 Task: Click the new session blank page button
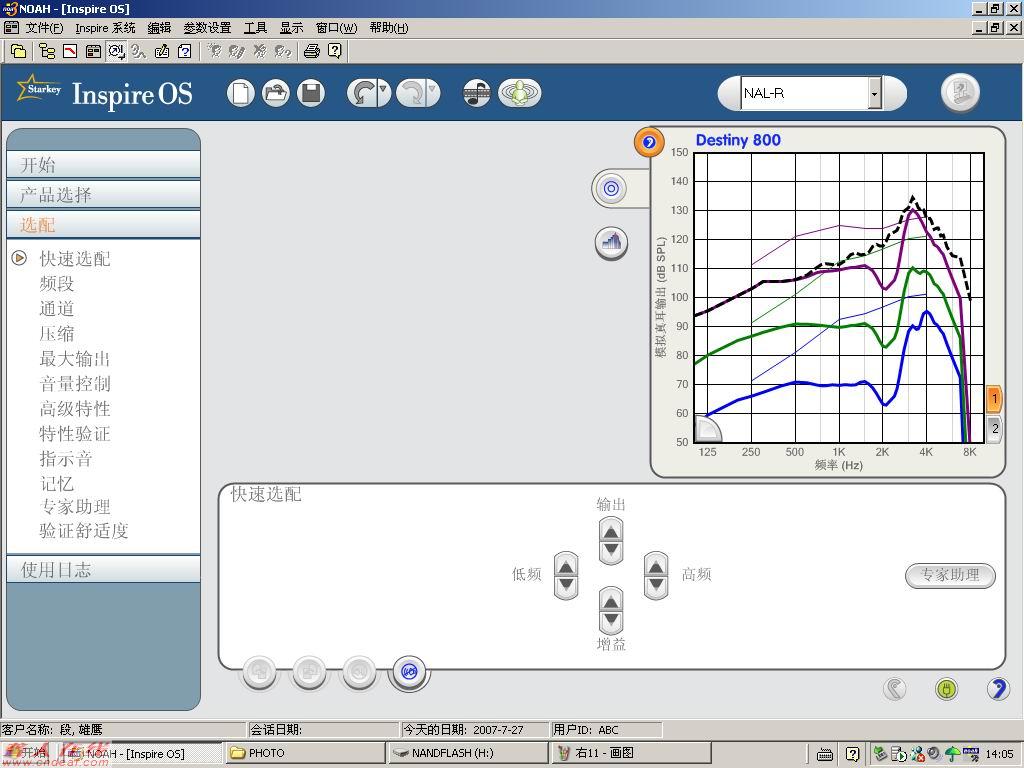(240, 93)
